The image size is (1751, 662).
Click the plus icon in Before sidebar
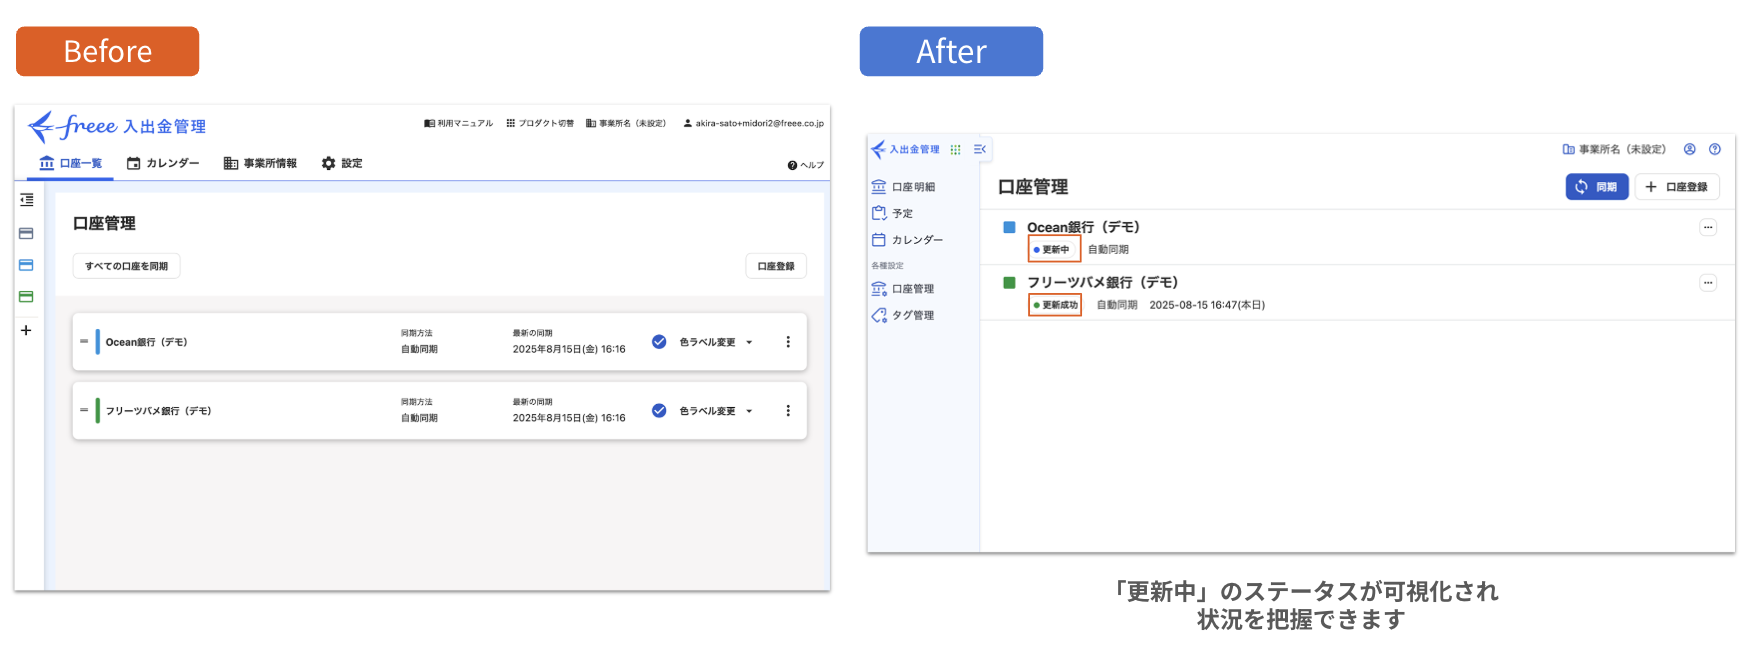click(27, 330)
